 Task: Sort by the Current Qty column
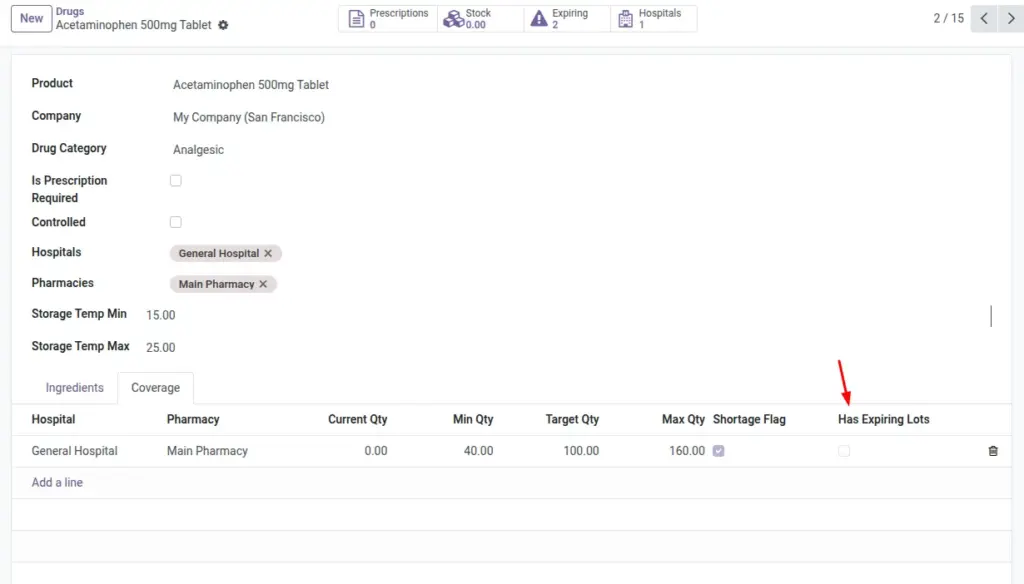tap(357, 419)
